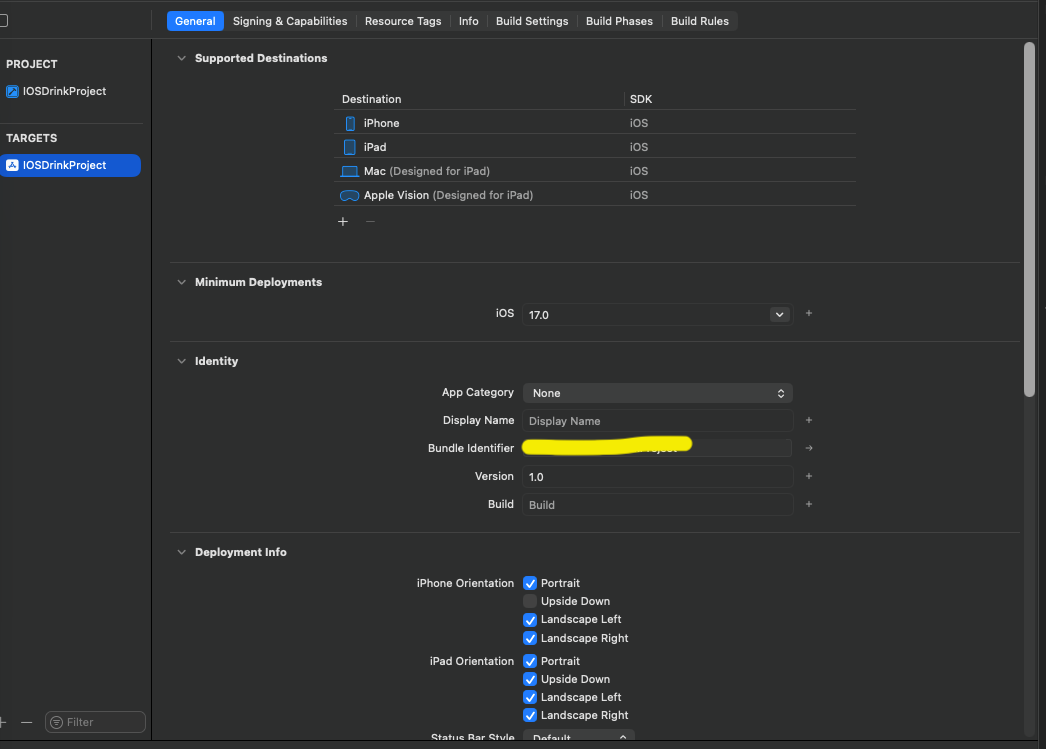Click IOSDrinkProject project file icon
The height and width of the screenshot is (749, 1046).
coord(12,91)
